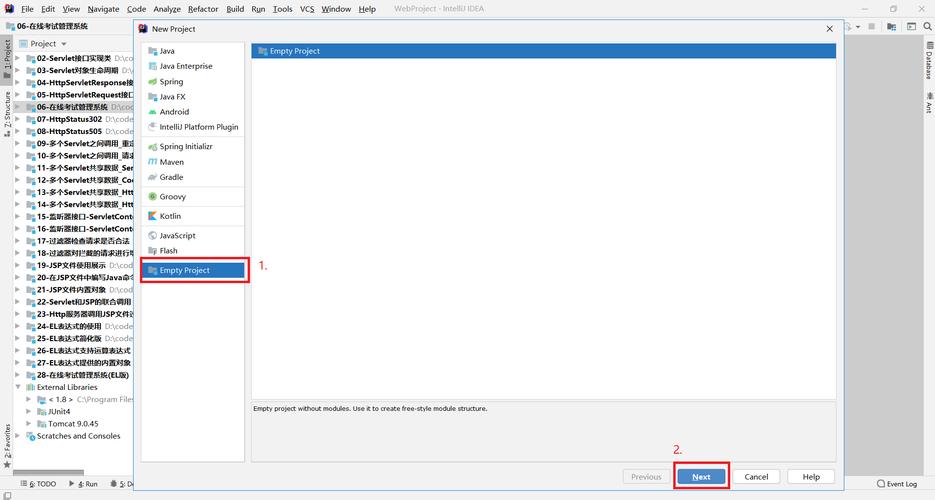Click the Cancel button
The image size is (935, 500).
click(x=756, y=477)
